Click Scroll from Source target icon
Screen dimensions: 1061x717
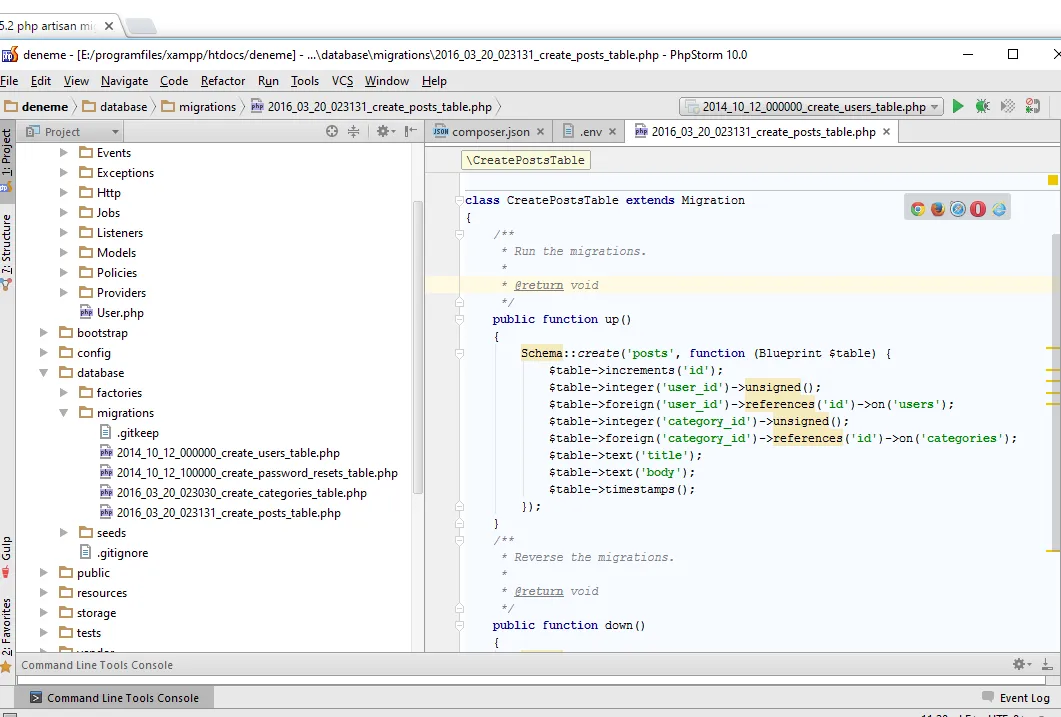point(332,131)
